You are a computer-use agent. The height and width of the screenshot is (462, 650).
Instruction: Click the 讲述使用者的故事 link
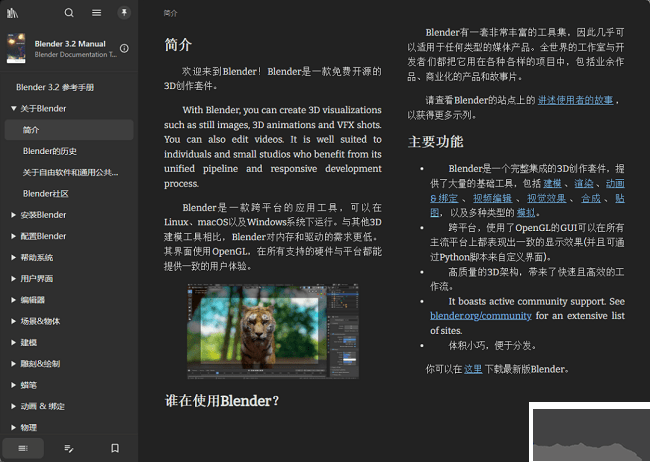(x=575, y=100)
